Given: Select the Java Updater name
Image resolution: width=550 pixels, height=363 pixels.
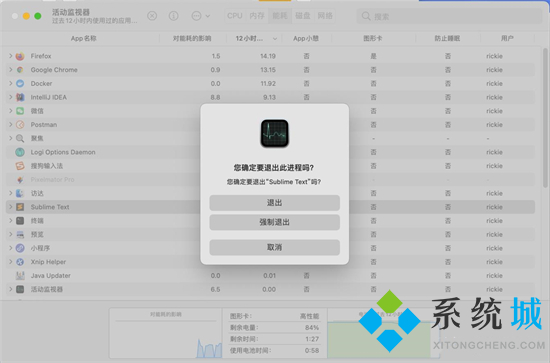Looking at the screenshot, I should (51, 275).
